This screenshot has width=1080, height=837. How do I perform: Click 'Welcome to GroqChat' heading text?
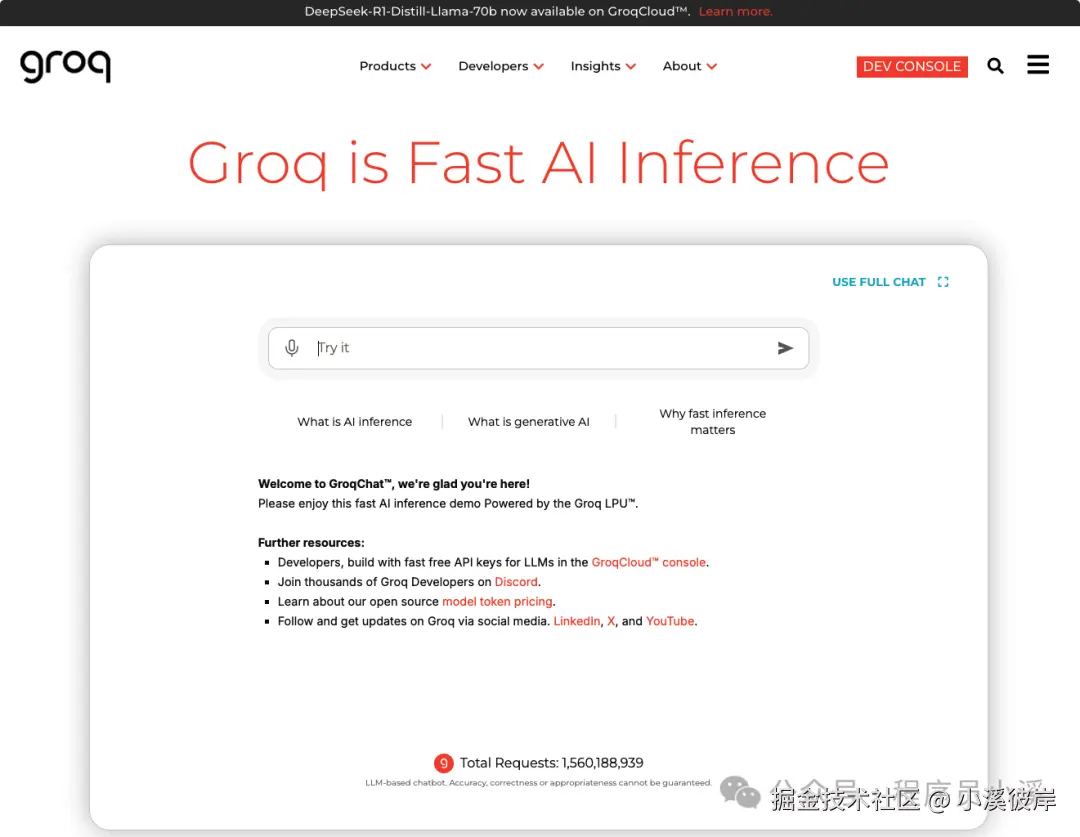pos(394,484)
